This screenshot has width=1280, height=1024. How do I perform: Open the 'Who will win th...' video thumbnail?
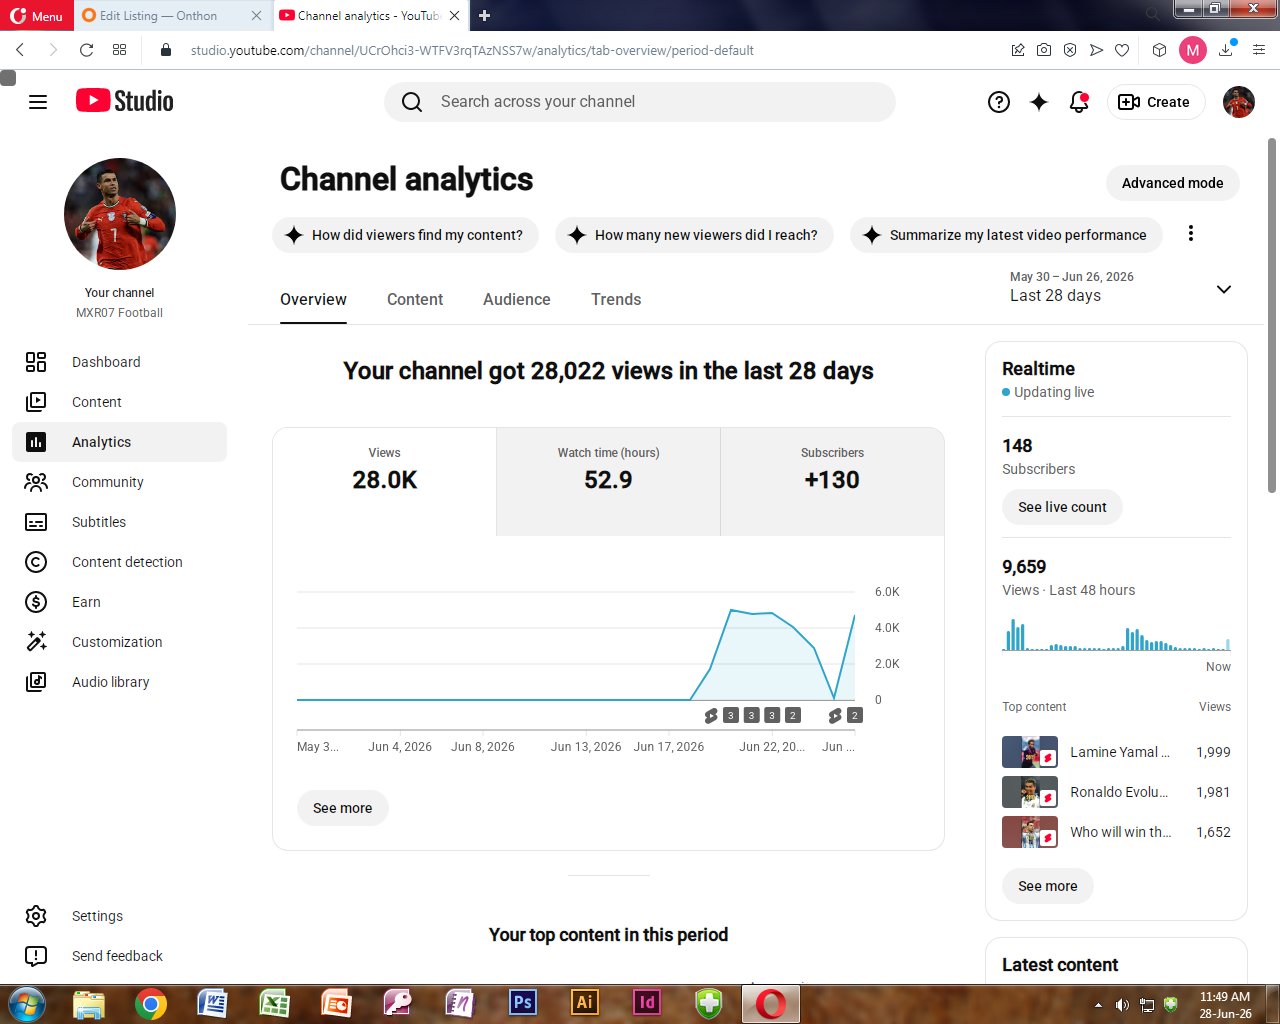coord(1030,832)
